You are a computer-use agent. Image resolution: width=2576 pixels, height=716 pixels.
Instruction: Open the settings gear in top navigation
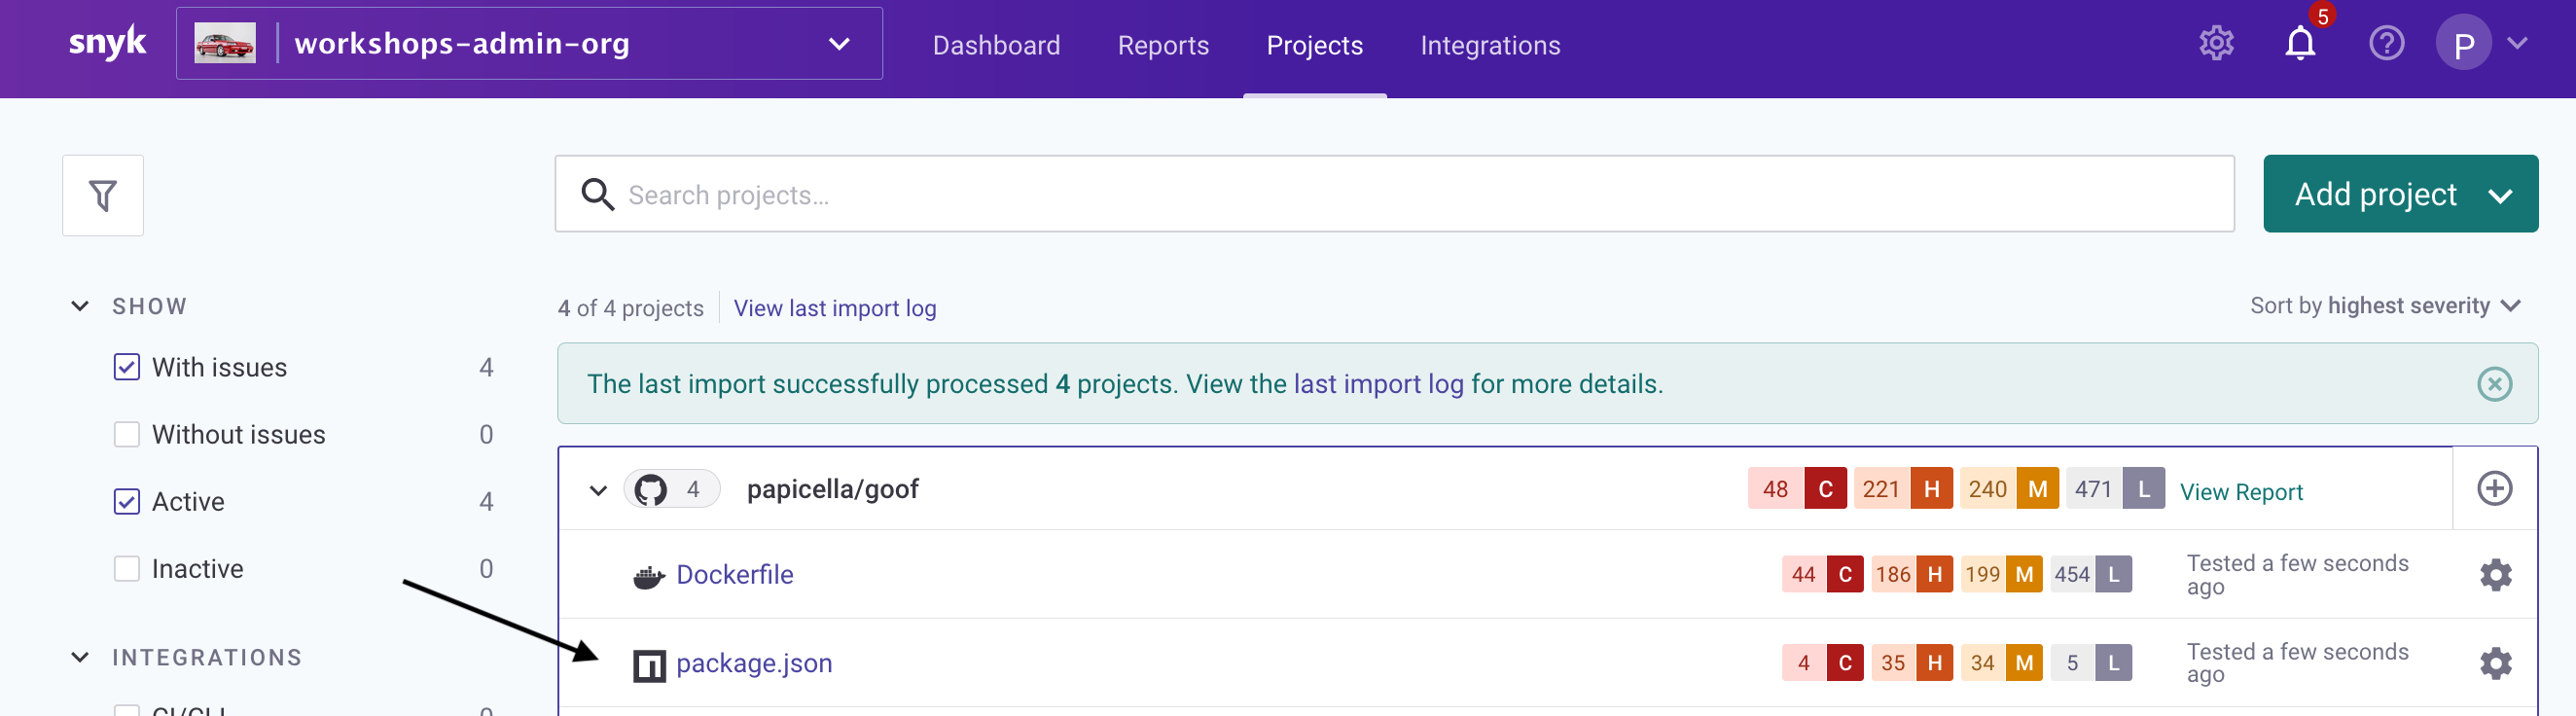[x=2216, y=44]
